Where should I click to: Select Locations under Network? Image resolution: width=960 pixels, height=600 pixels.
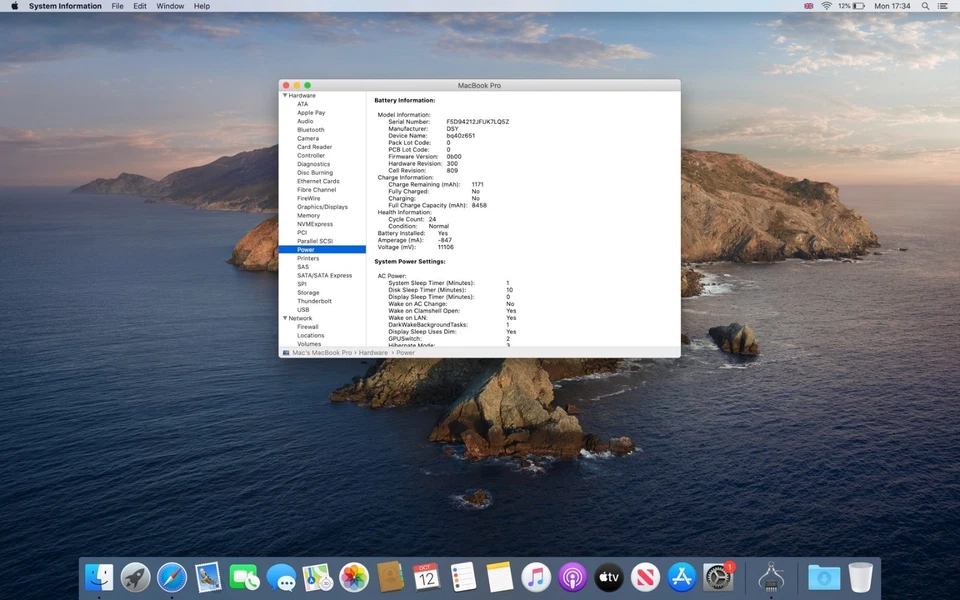310,336
